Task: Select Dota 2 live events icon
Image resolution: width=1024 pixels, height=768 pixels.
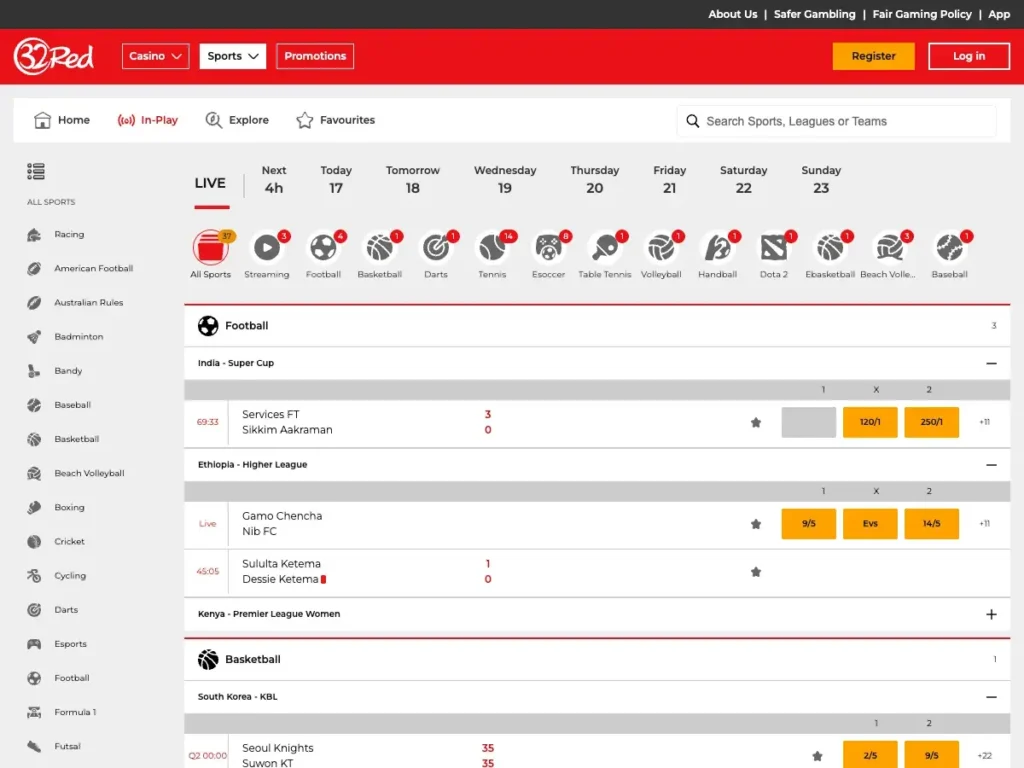Action: click(773, 247)
